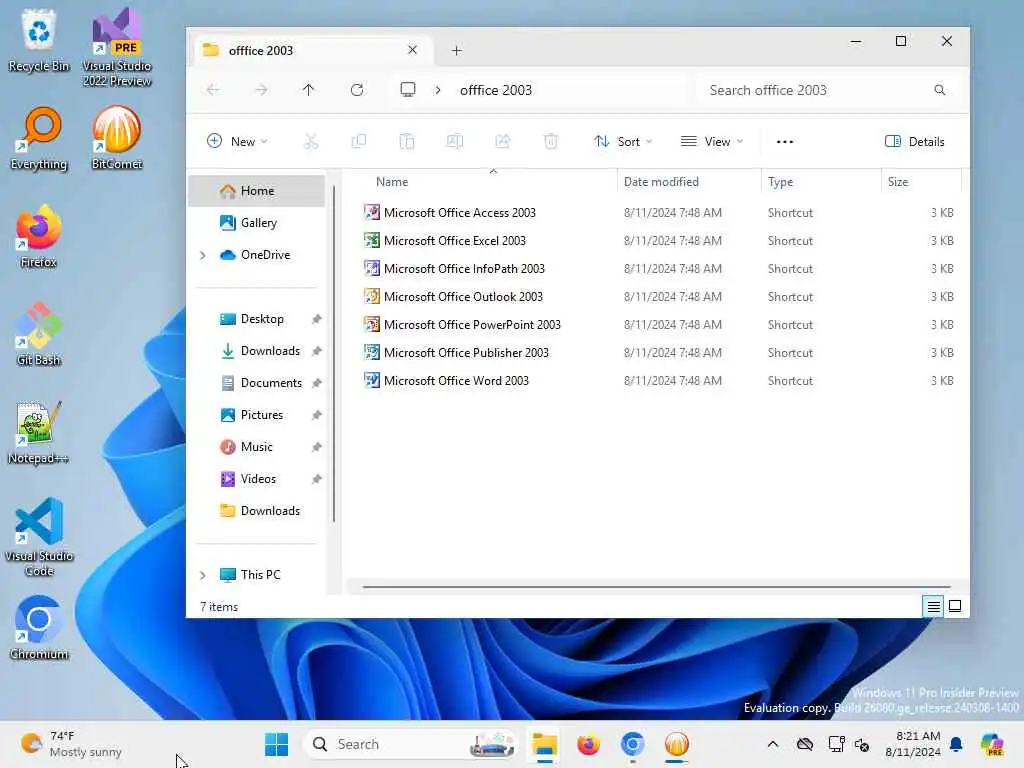Open Gallery in navigation pane

pos(257,223)
